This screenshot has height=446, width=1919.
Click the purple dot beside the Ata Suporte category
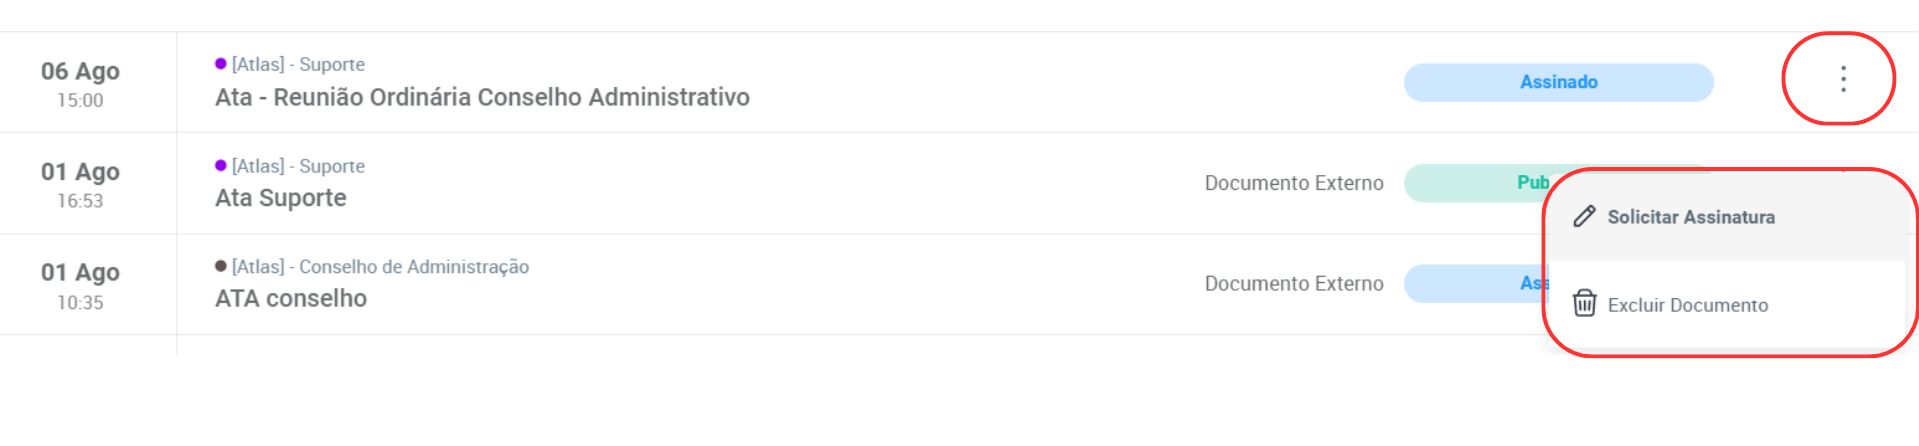221,166
